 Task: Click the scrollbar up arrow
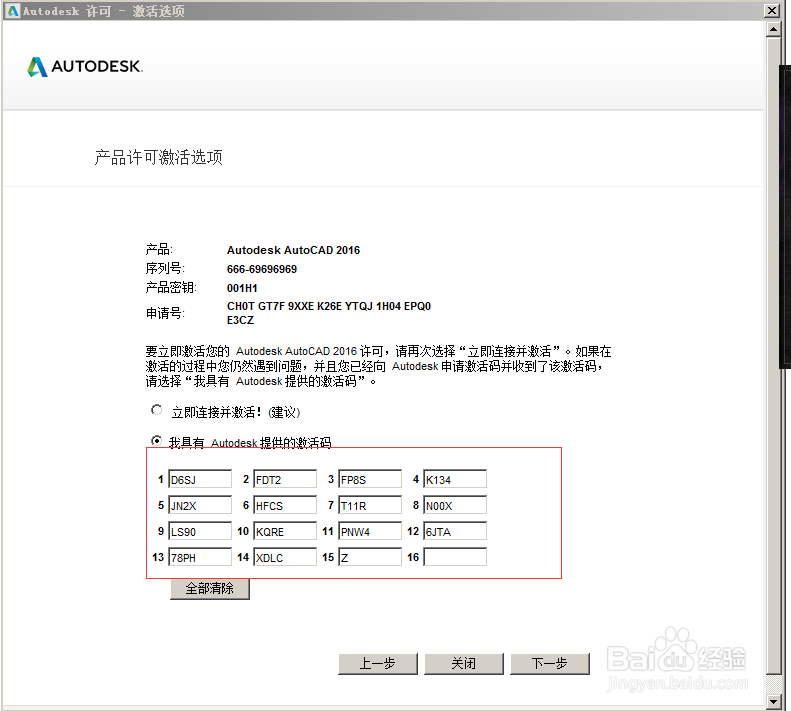tap(773, 29)
